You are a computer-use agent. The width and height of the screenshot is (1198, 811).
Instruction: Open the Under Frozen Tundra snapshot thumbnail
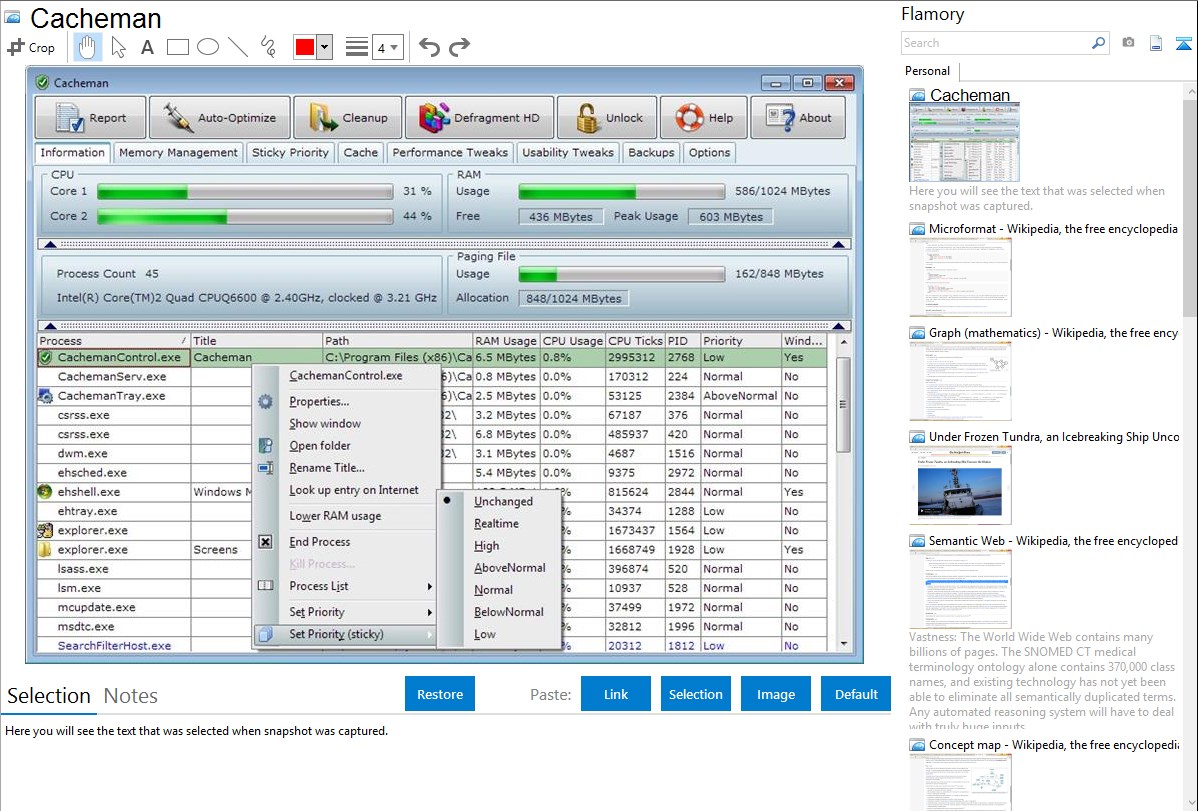point(960,486)
